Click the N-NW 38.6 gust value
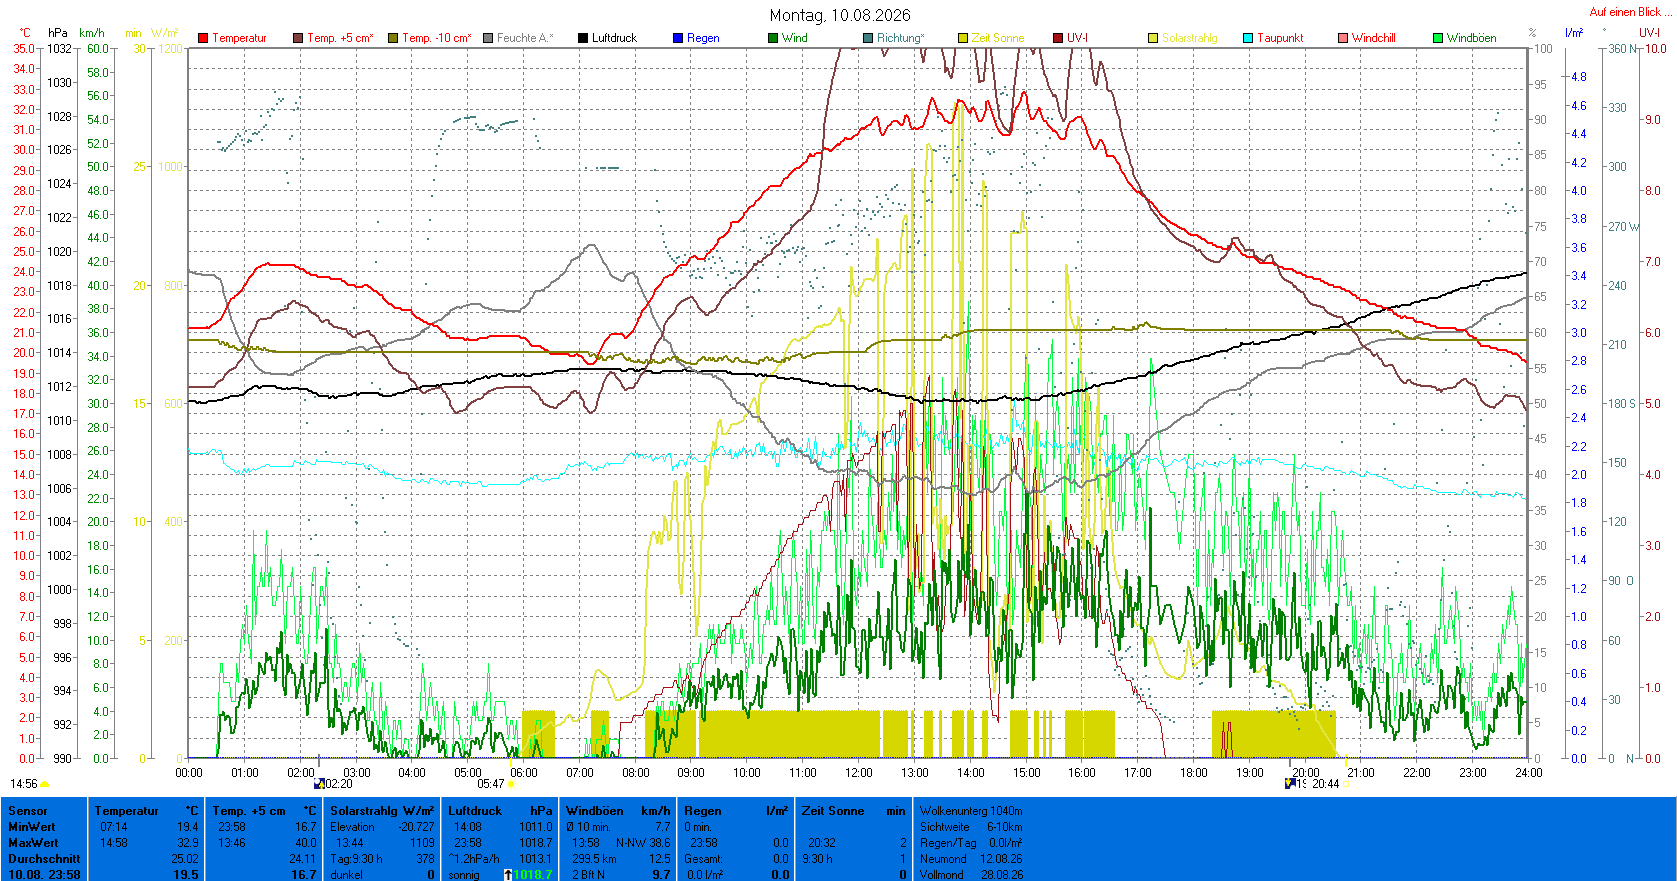 (643, 843)
